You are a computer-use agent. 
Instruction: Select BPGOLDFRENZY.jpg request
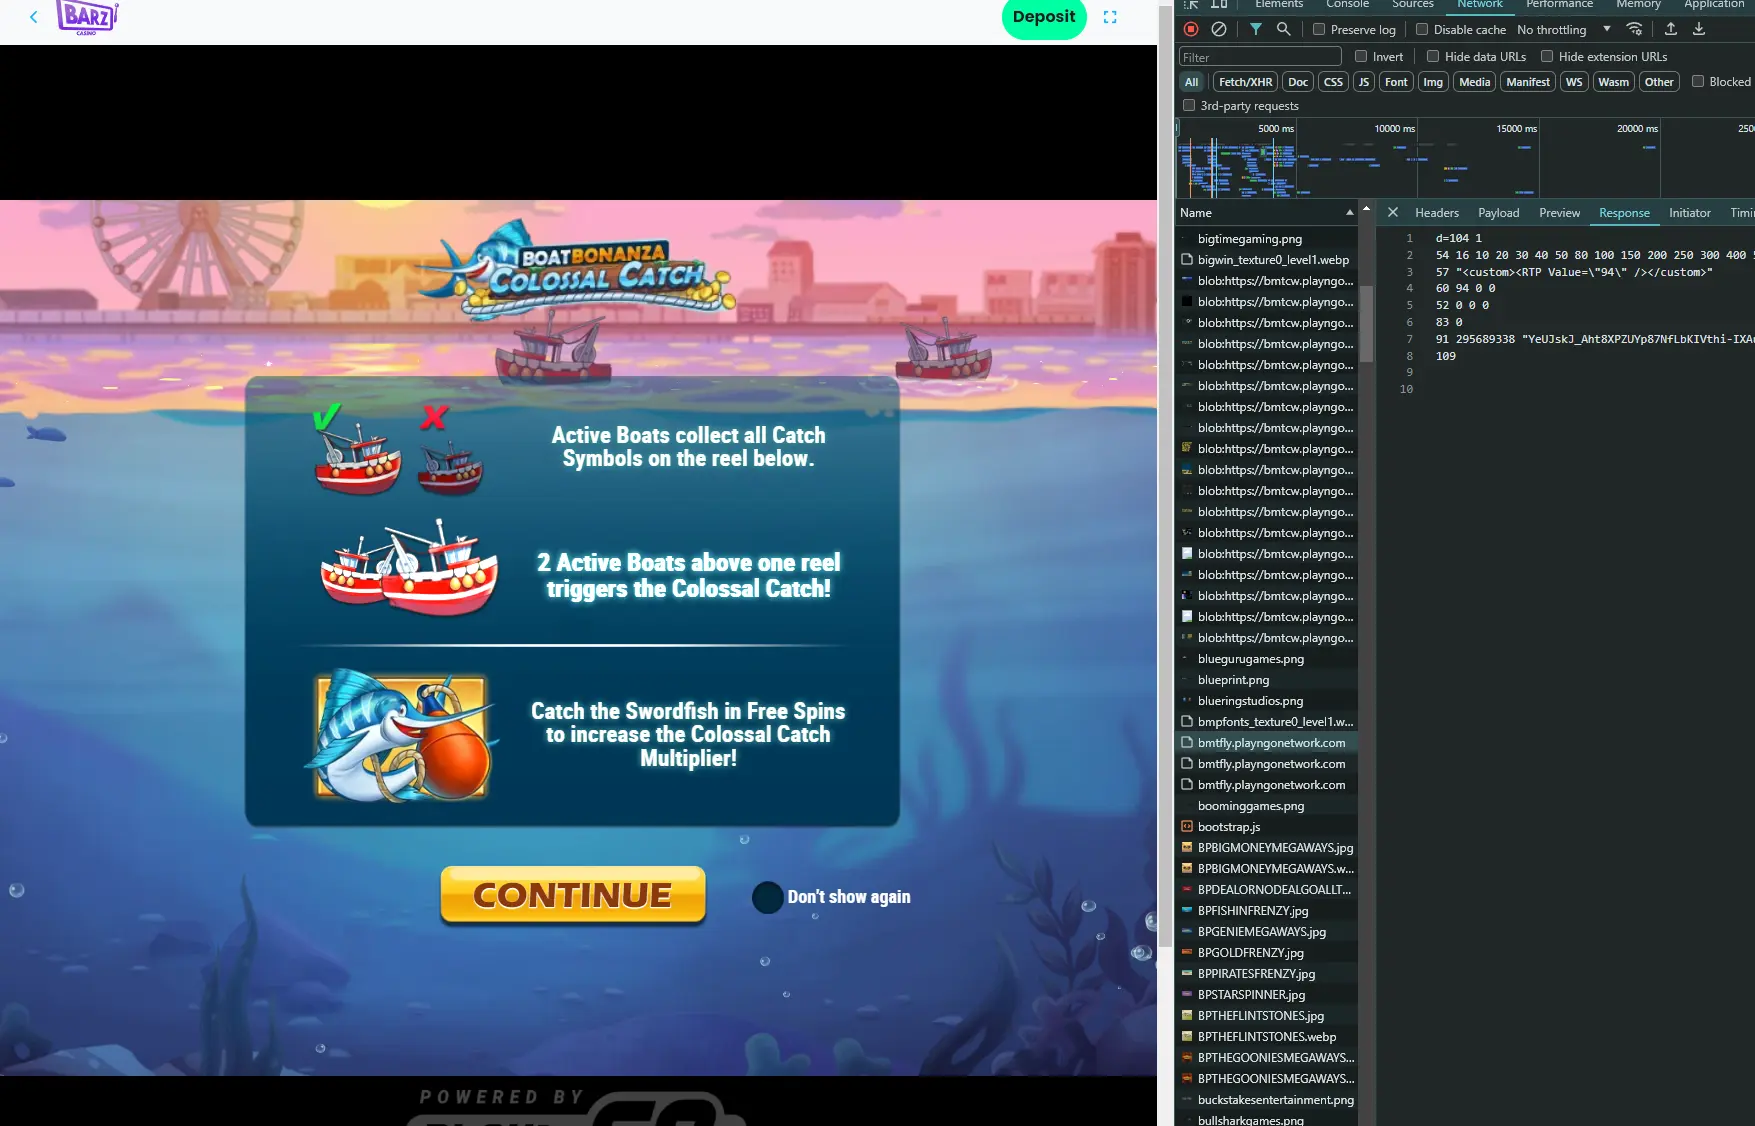[x=1267, y=953]
